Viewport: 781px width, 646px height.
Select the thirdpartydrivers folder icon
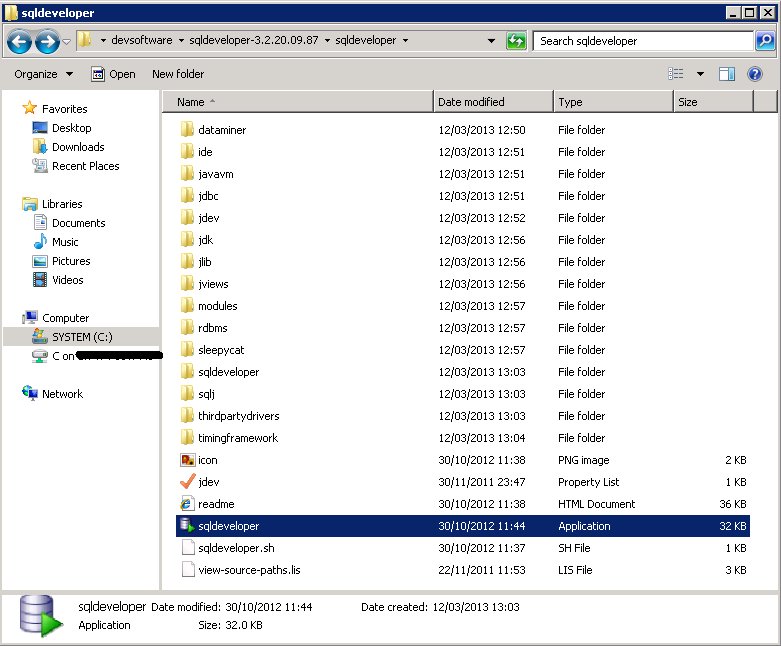[x=187, y=415]
